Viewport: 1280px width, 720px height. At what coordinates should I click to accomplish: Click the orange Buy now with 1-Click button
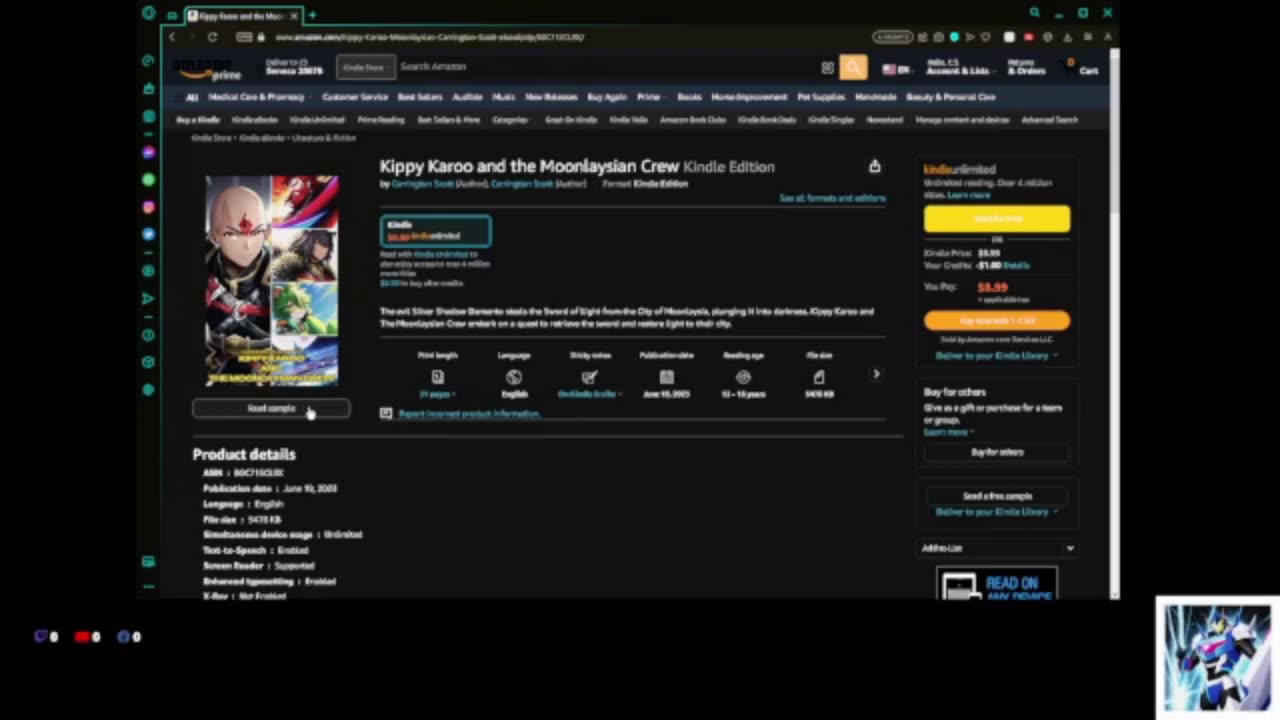coord(997,320)
